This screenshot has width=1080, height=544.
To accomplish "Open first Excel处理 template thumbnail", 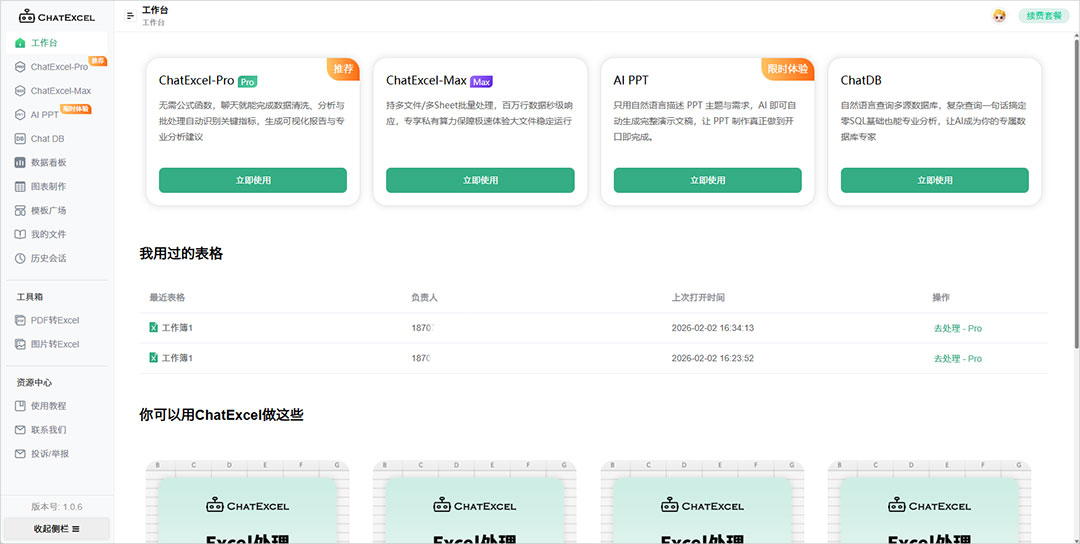I will [x=247, y=502].
